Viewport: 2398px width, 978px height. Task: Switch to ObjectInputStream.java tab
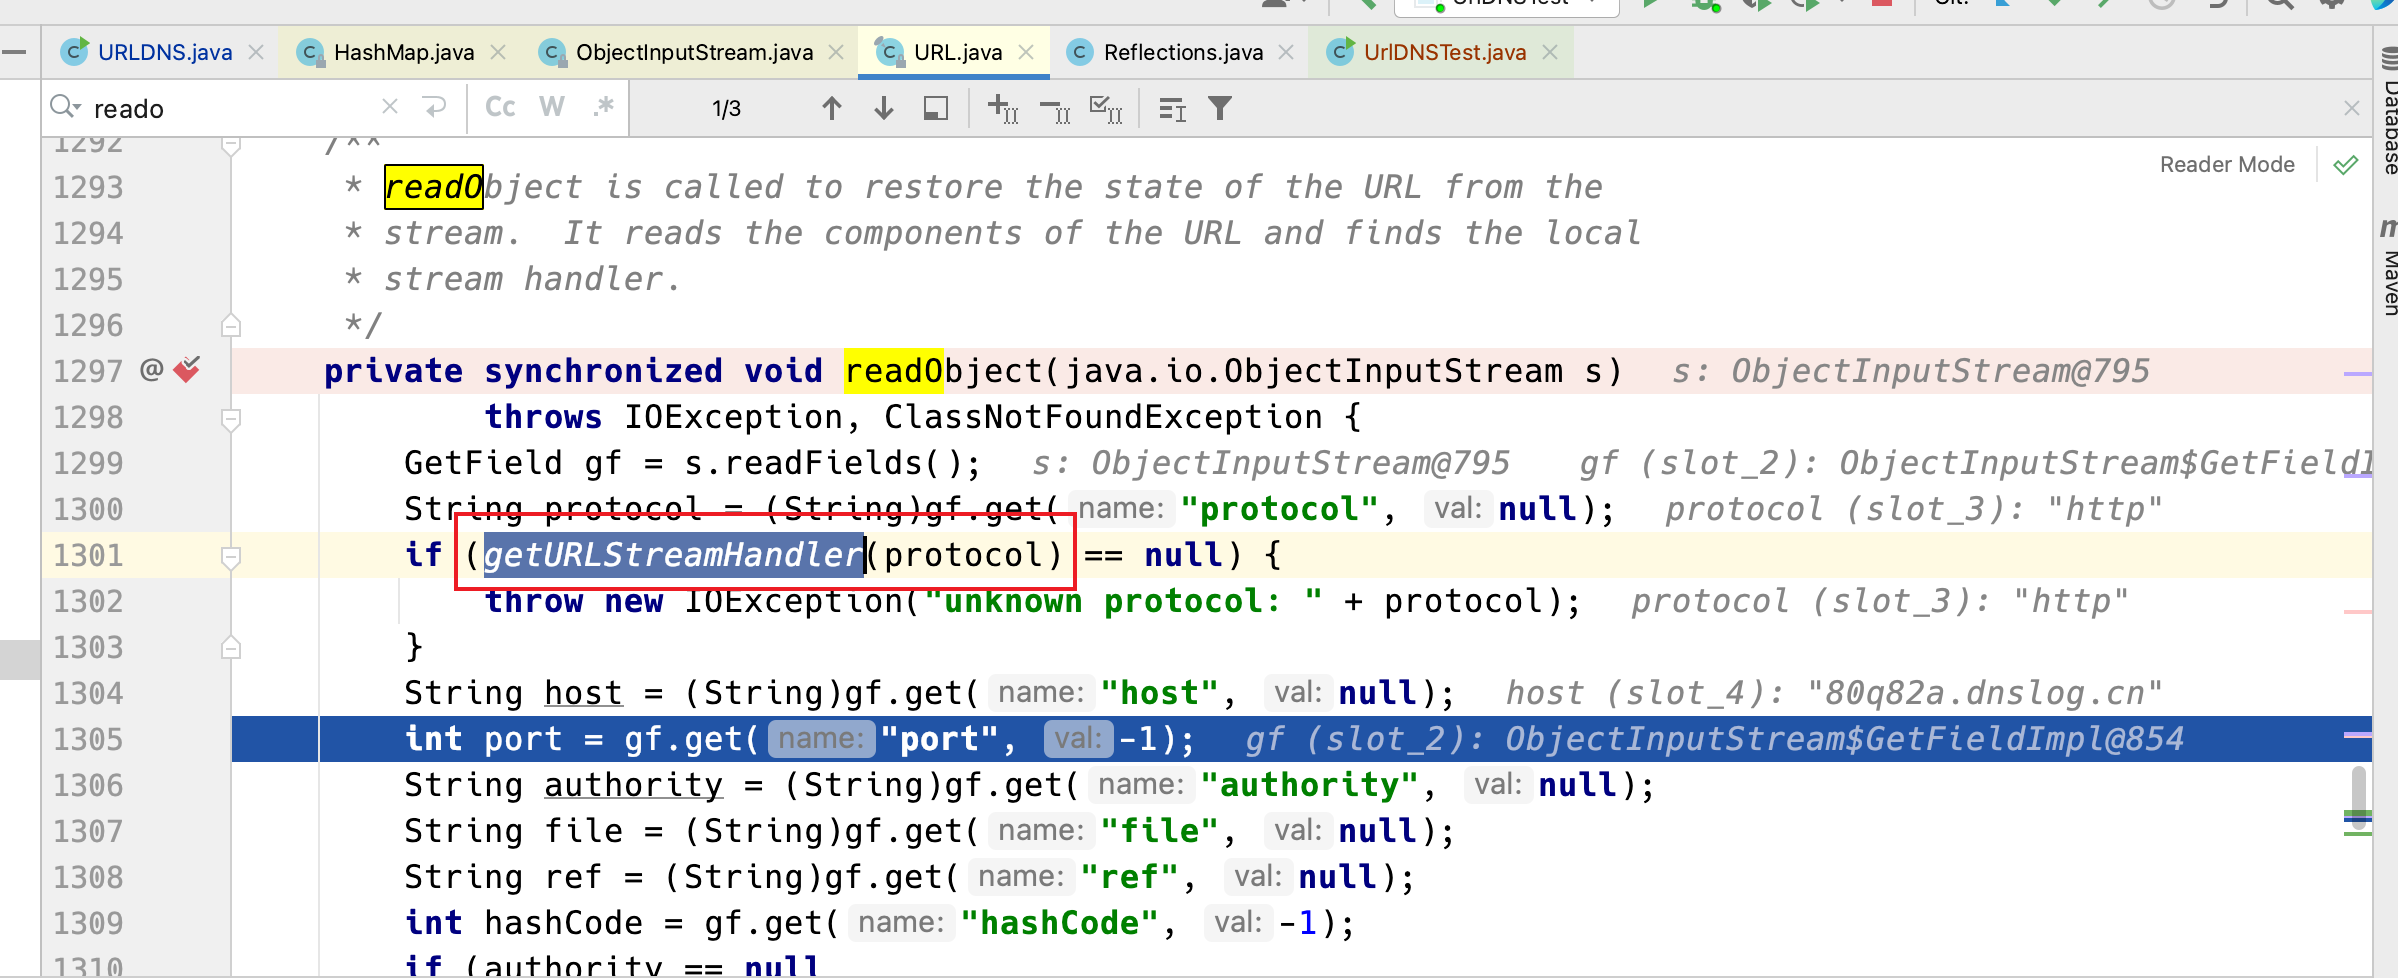coord(694,52)
